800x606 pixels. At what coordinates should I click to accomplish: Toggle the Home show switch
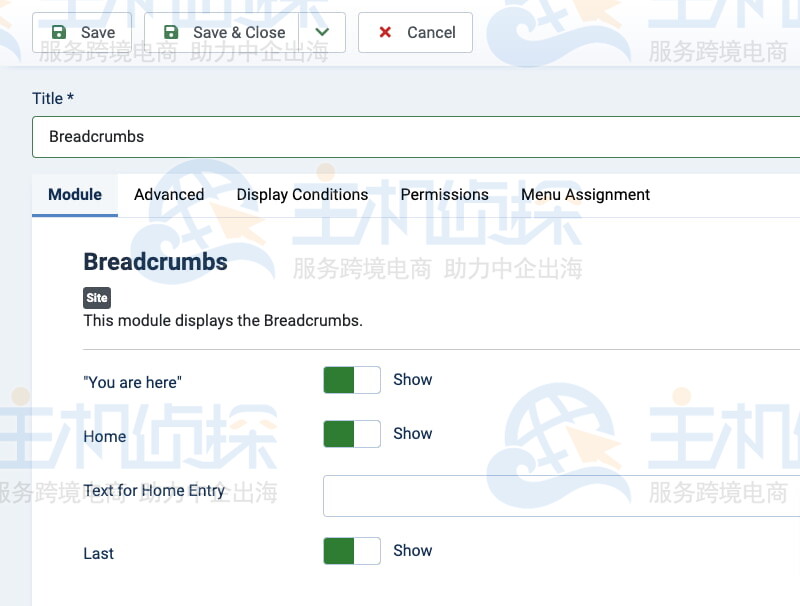tap(352, 434)
